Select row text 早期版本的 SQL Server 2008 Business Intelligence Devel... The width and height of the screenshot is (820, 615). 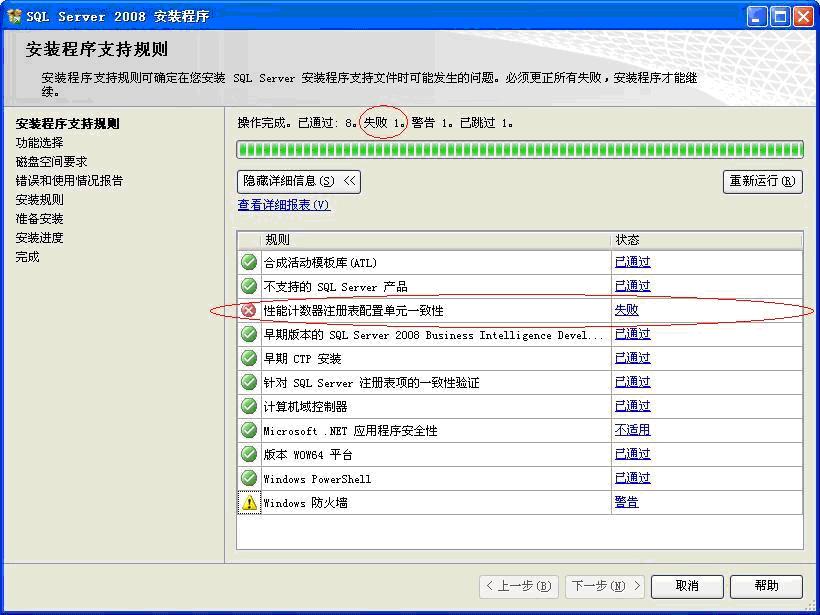(x=434, y=335)
